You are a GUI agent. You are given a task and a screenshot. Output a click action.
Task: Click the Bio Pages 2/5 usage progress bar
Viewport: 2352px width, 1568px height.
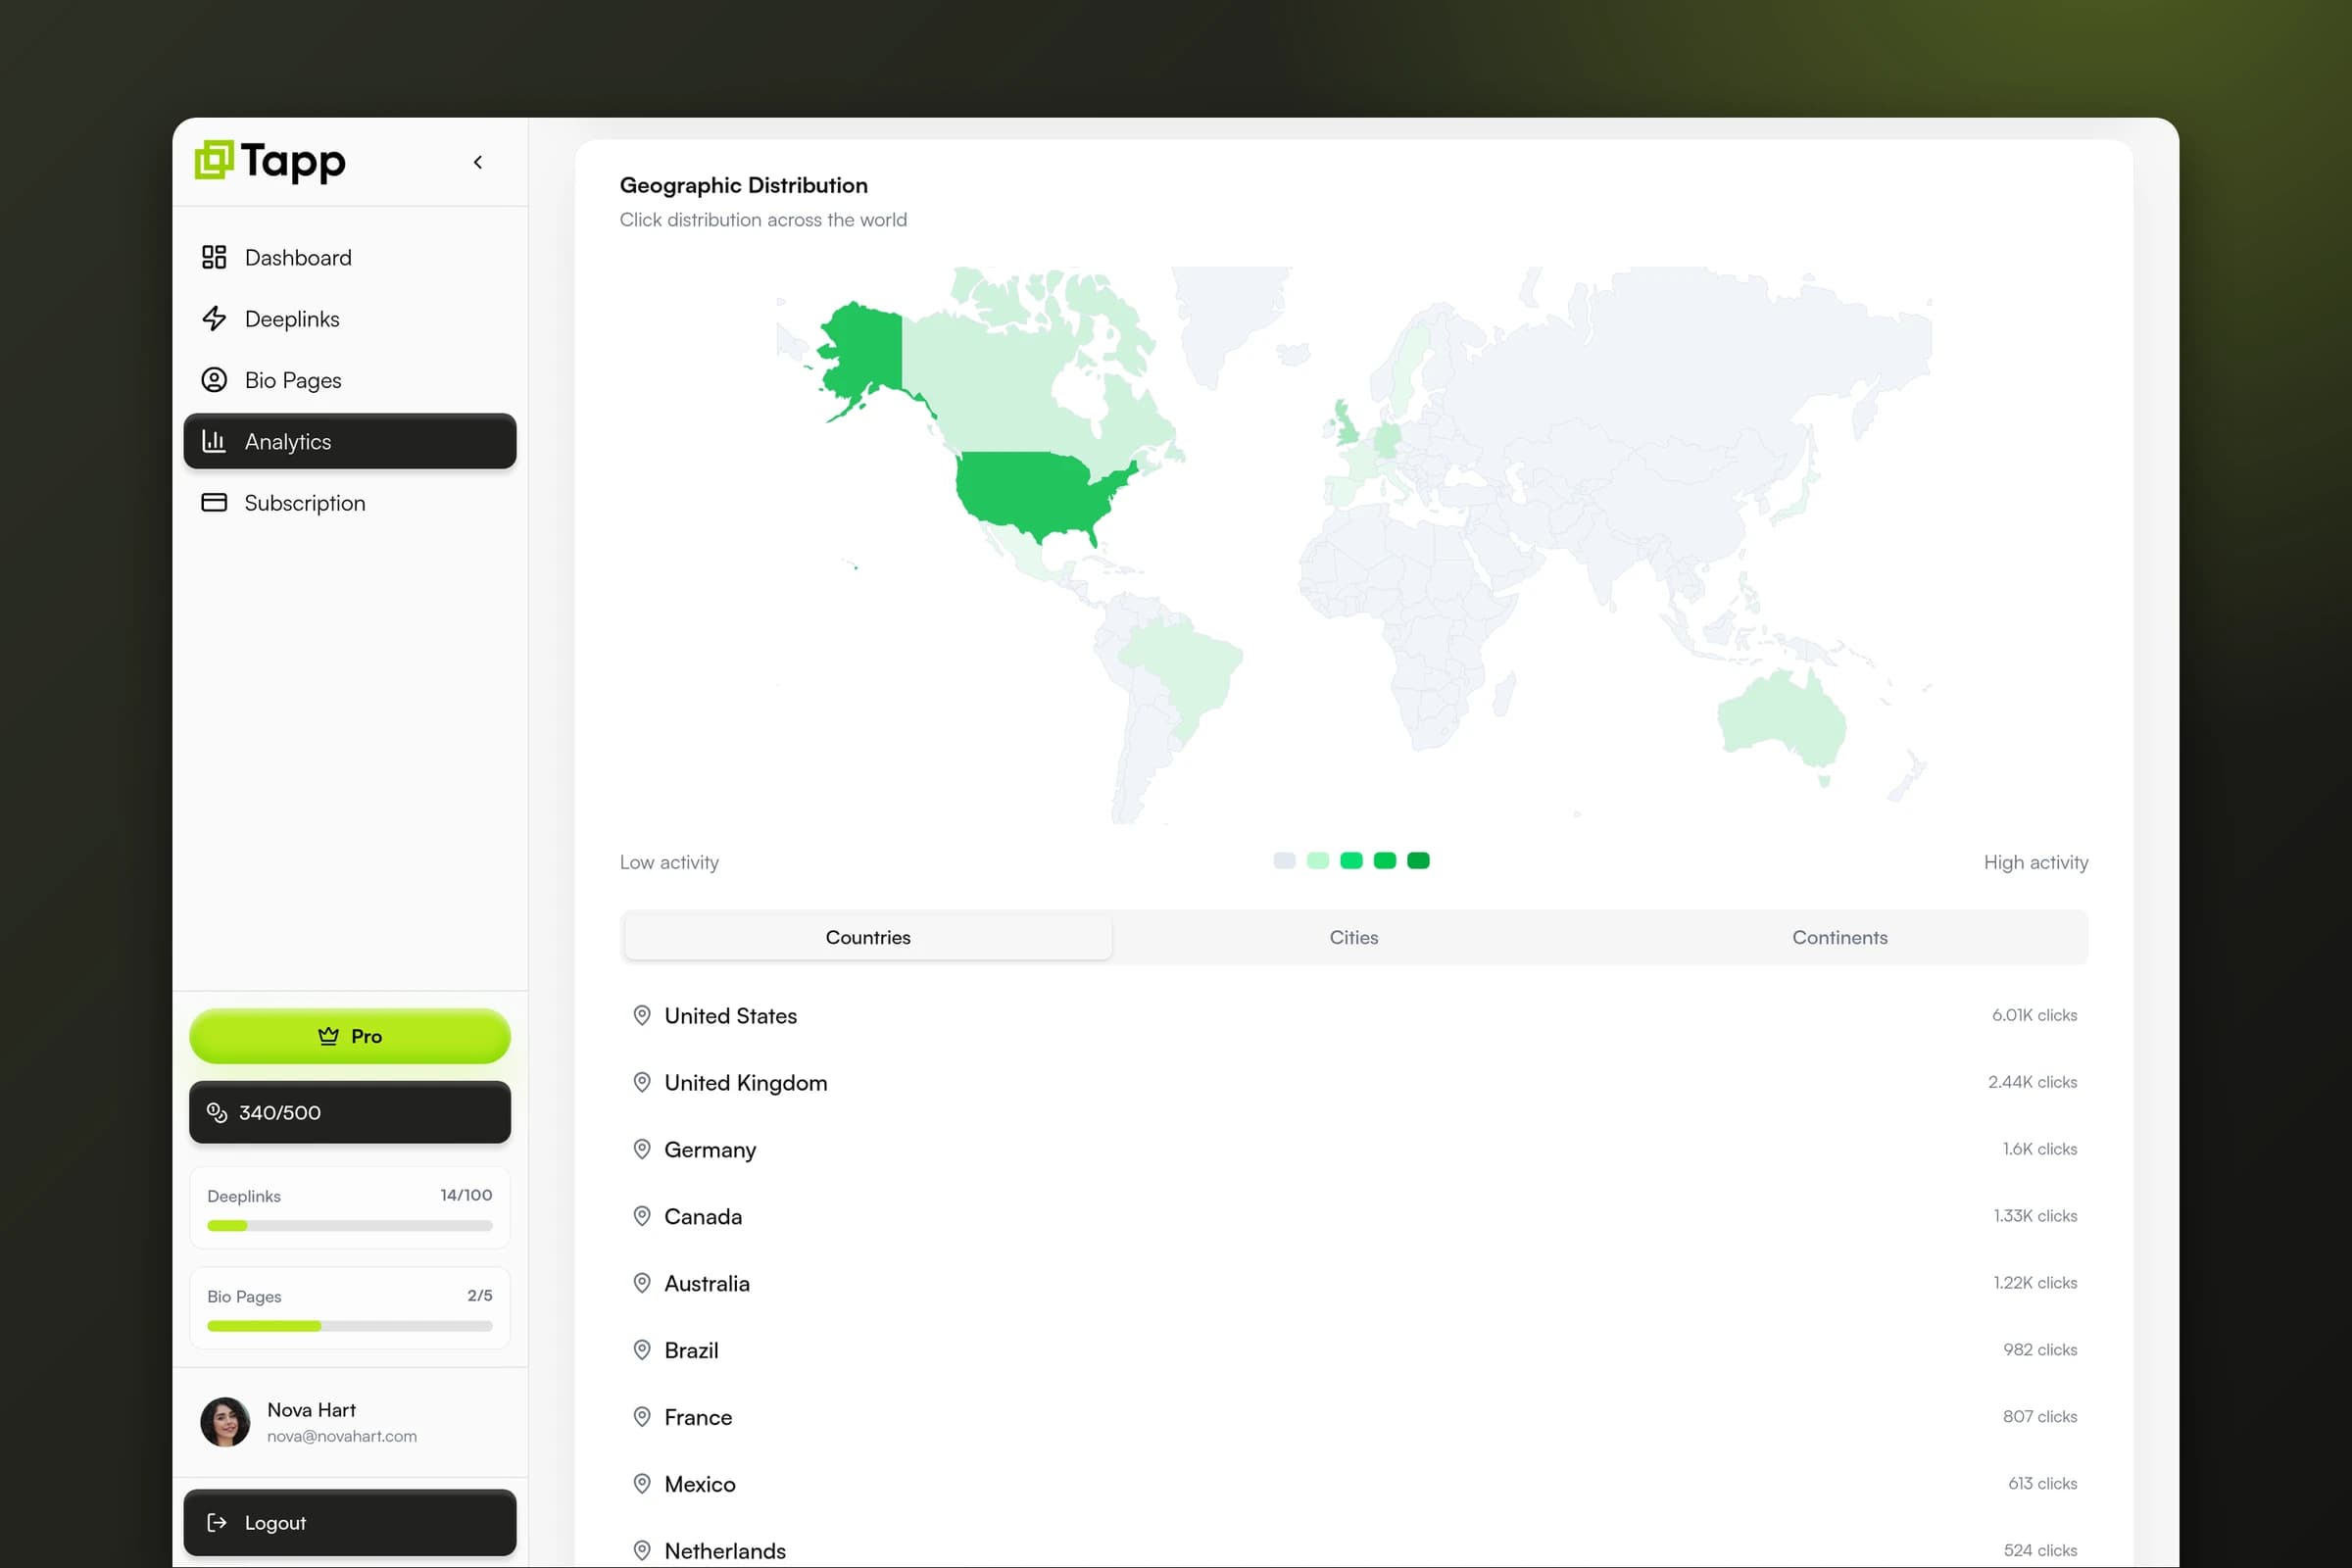[x=350, y=1326]
